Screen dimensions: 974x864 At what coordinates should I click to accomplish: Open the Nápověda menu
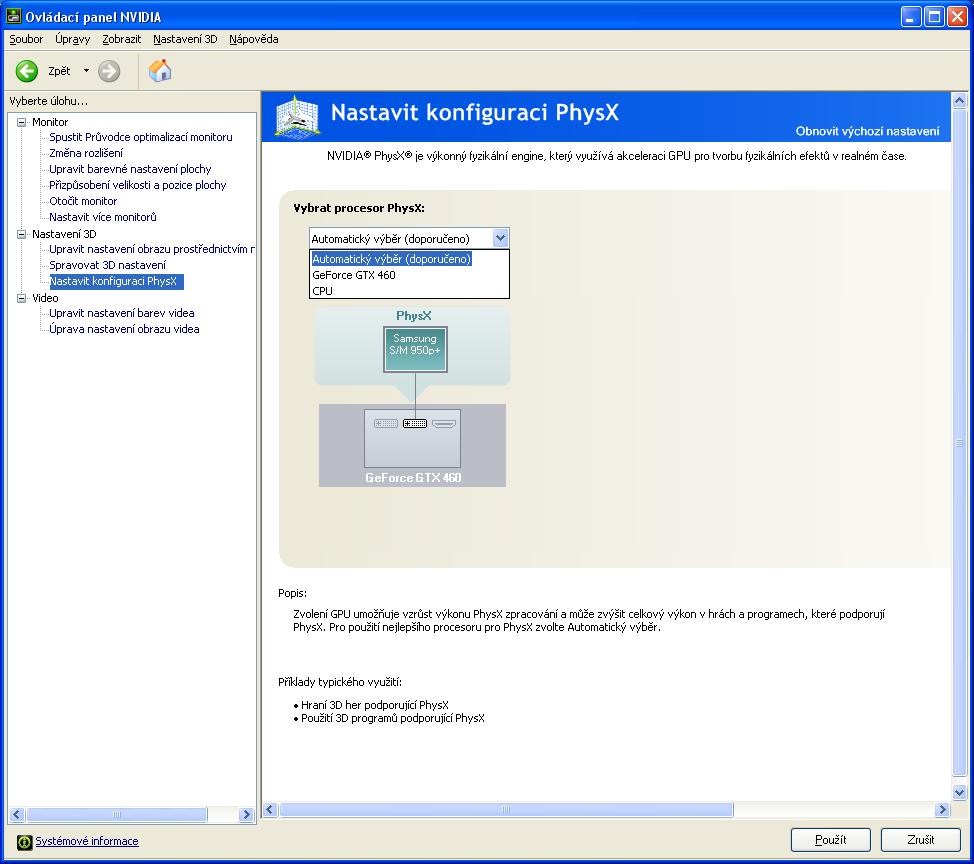(x=253, y=39)
